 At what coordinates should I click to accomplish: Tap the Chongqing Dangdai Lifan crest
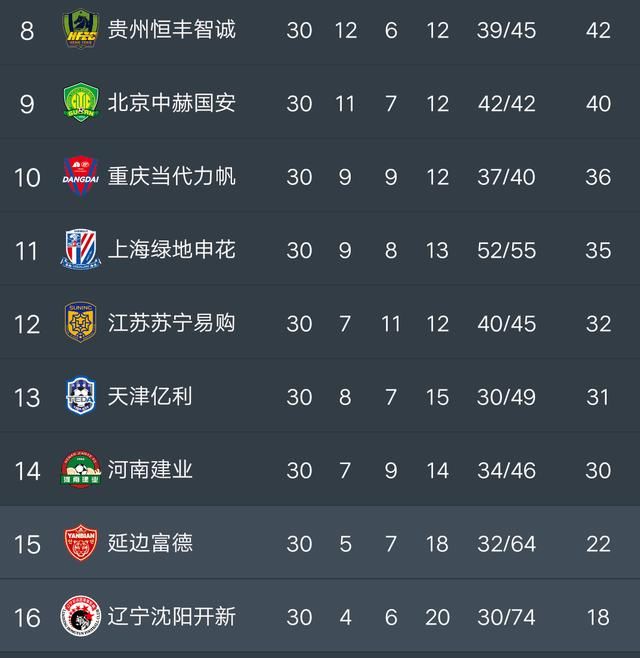click(81, 176)
